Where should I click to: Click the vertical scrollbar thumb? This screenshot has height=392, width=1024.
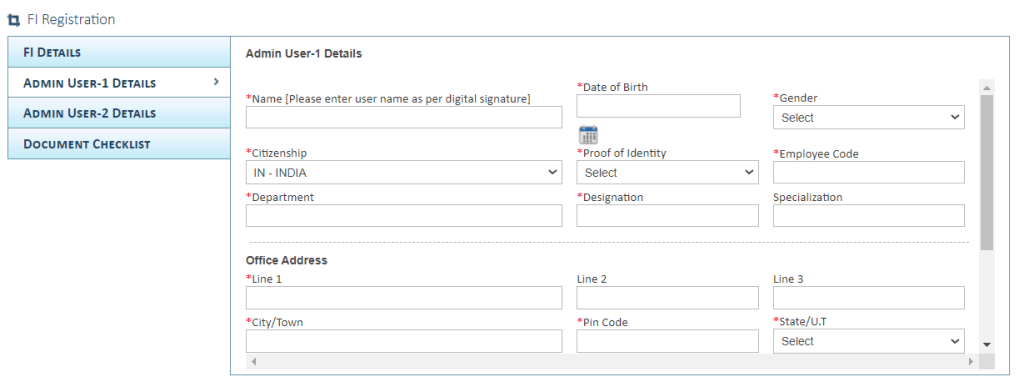(x=987, y=173)
